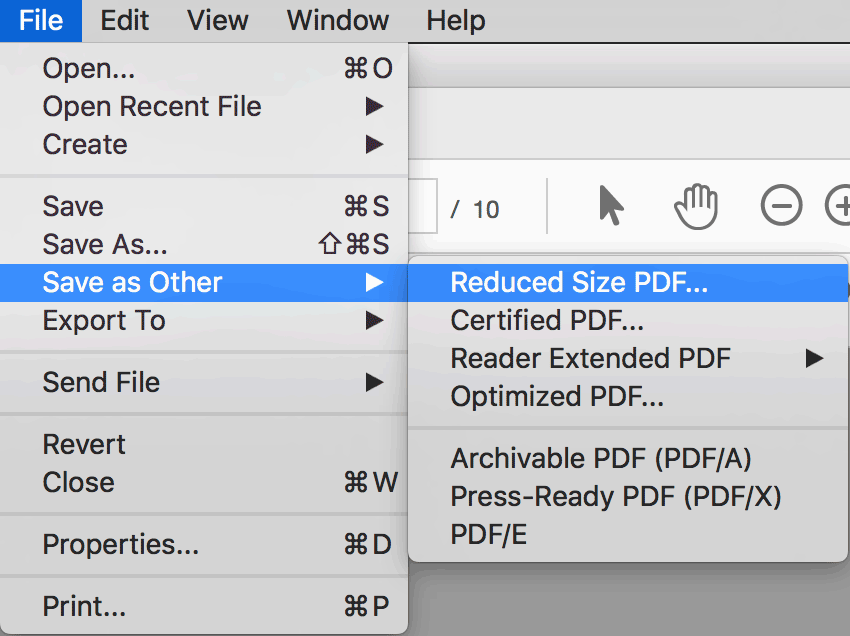Activate the Hand pan tool

coord(696,207)
